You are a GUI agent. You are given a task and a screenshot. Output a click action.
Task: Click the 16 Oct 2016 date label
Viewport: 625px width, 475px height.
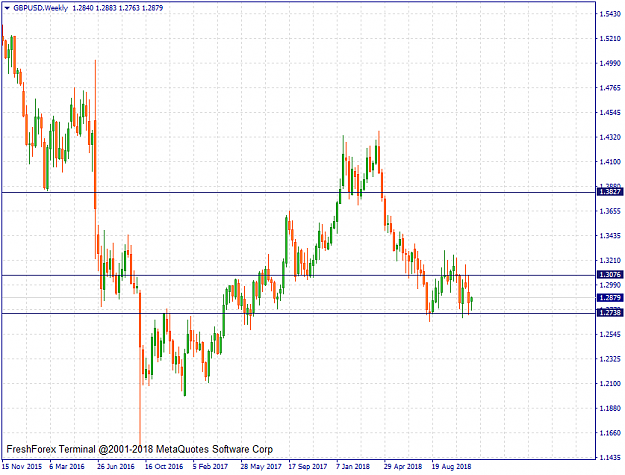point(164,466)
